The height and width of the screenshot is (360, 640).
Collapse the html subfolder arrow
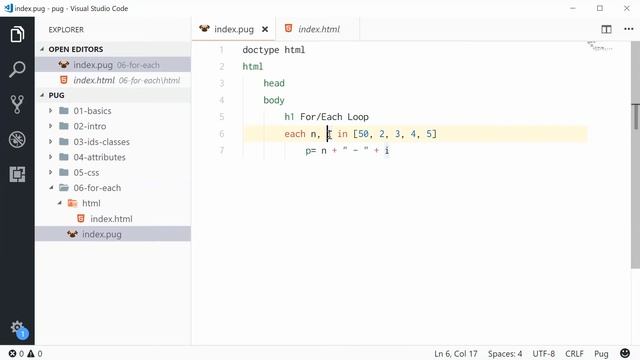click(x=60, y=203)
